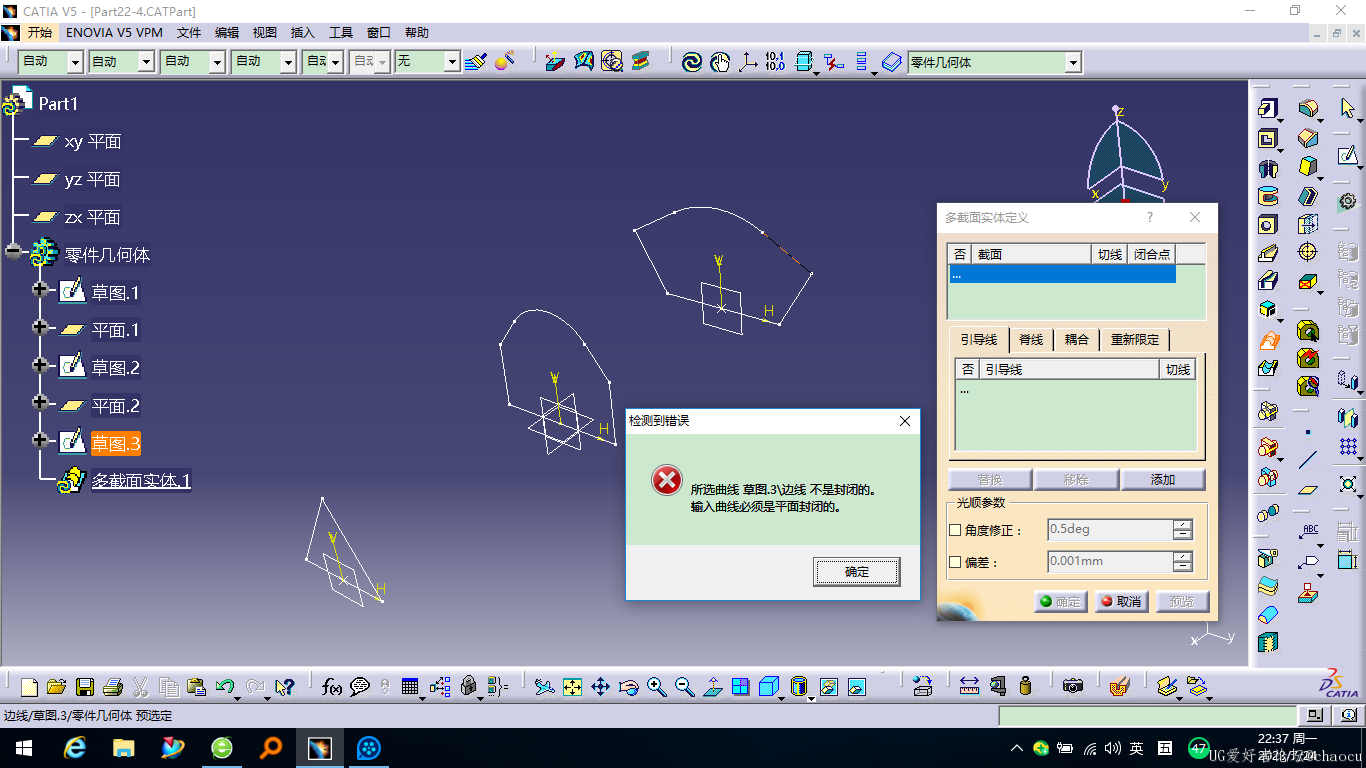Click the 预览 button
This screenshot has height=768, width=1366.
tap(1182, 602)
